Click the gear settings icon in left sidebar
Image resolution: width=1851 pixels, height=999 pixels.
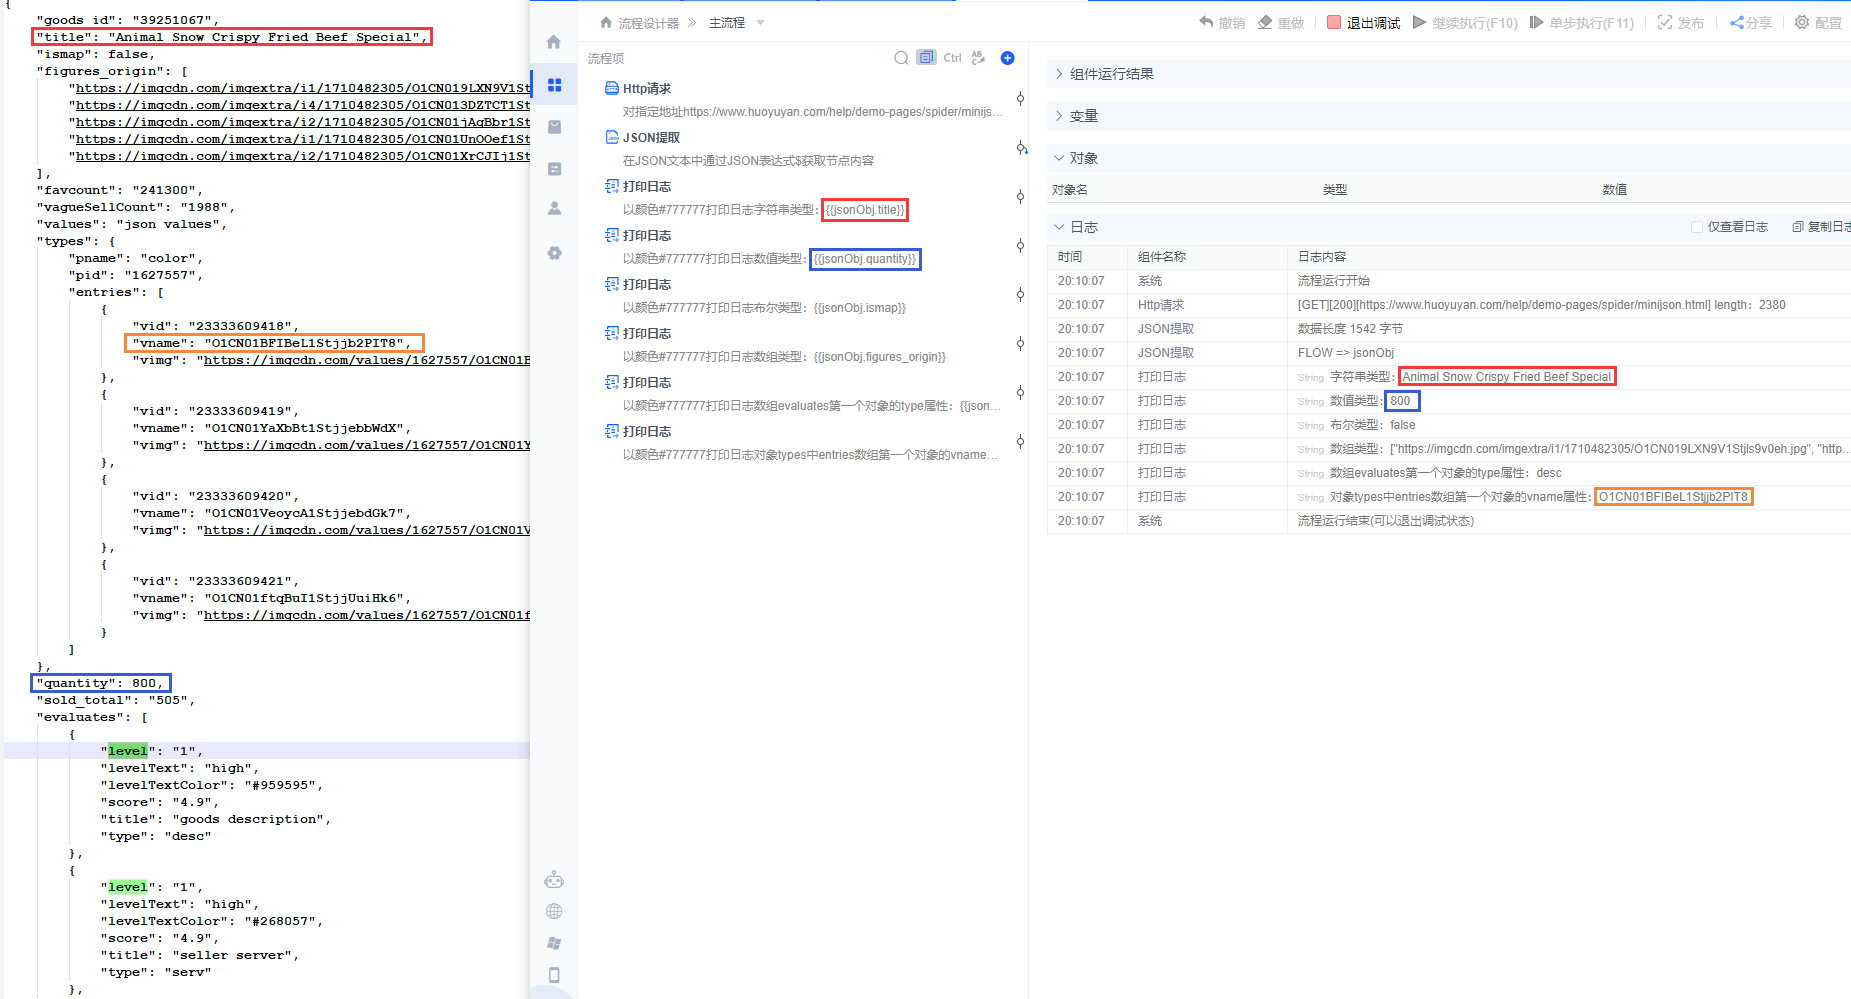pos(554,253)
